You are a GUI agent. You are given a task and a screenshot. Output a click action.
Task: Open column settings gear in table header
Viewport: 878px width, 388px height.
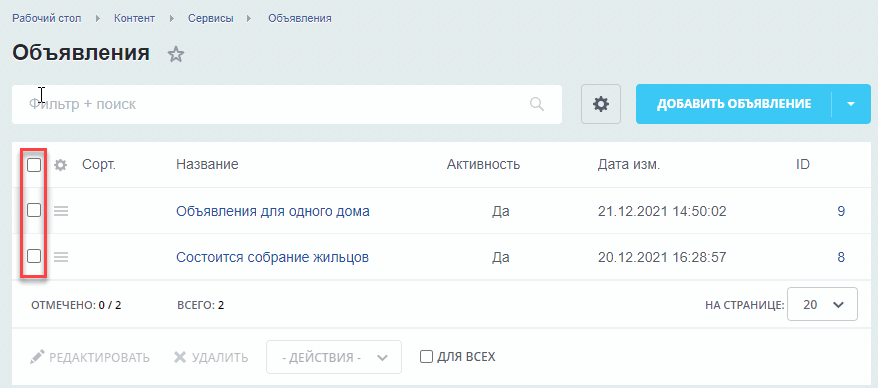click(x=60, y=165)
